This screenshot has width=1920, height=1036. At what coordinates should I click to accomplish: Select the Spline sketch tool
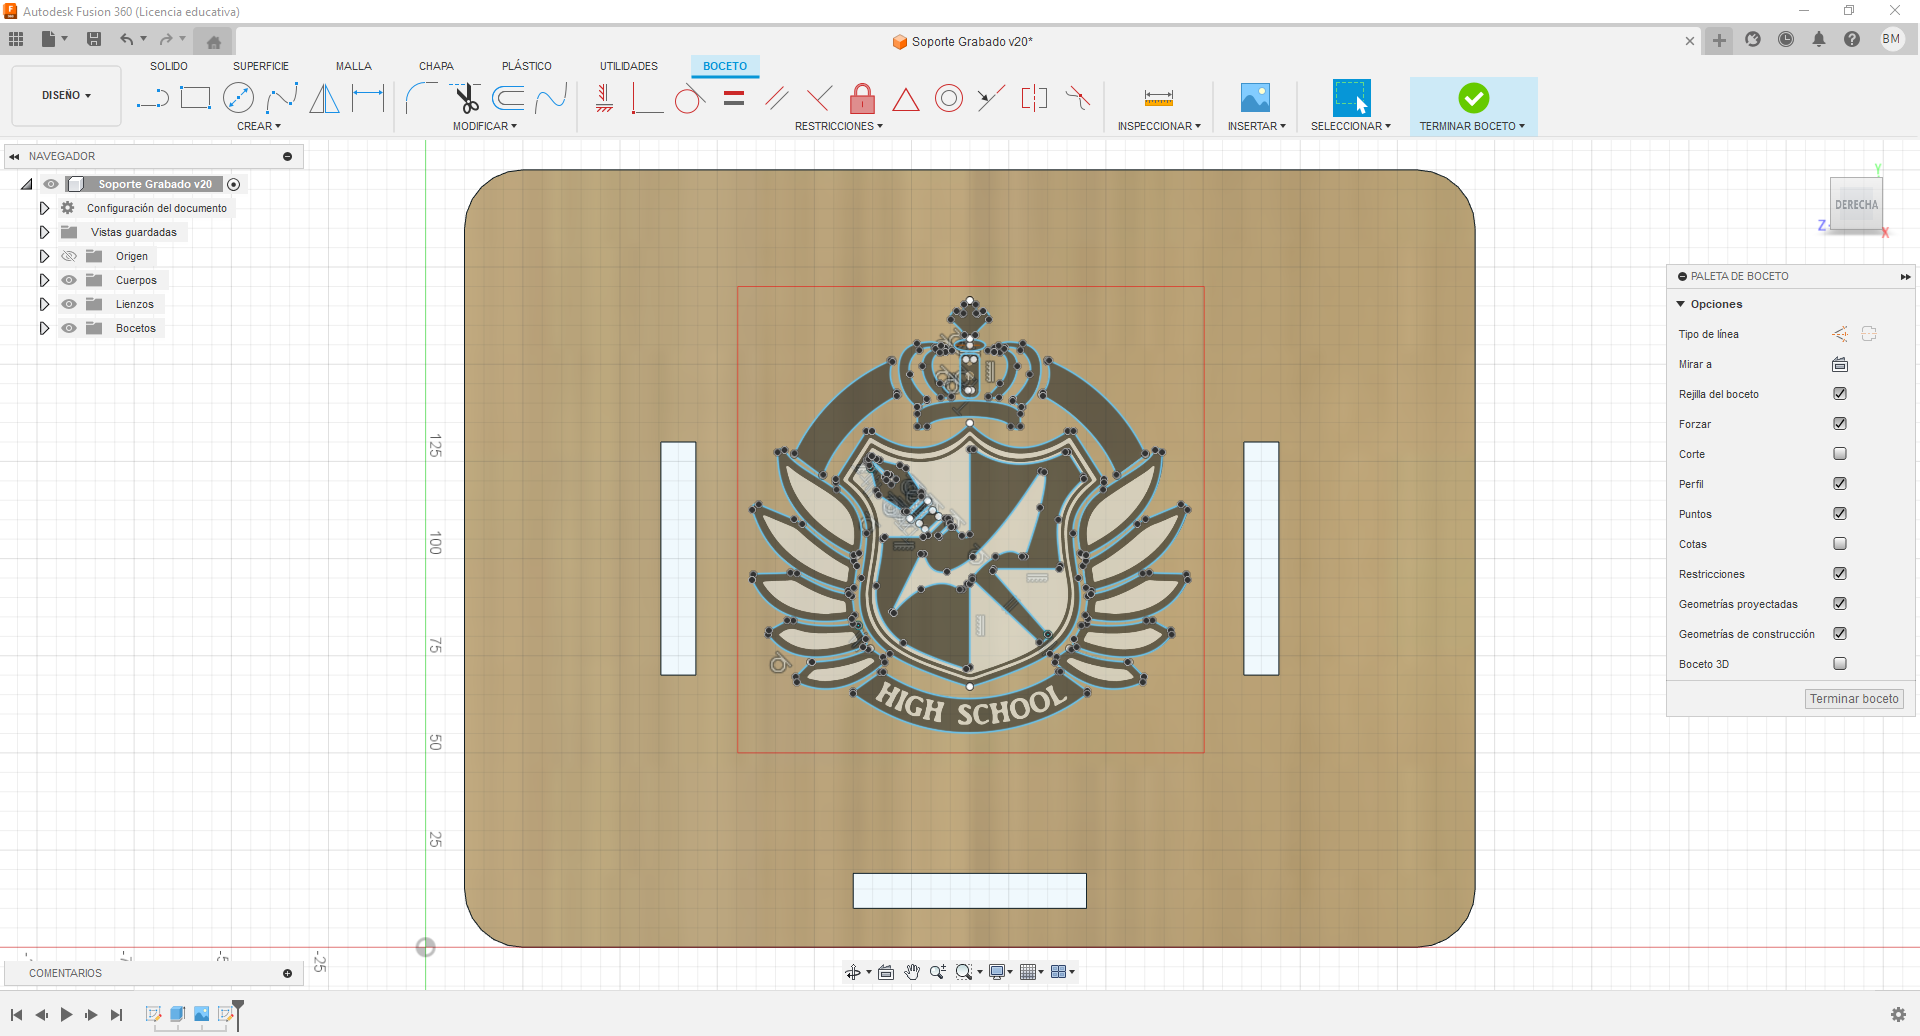point(282,98)
